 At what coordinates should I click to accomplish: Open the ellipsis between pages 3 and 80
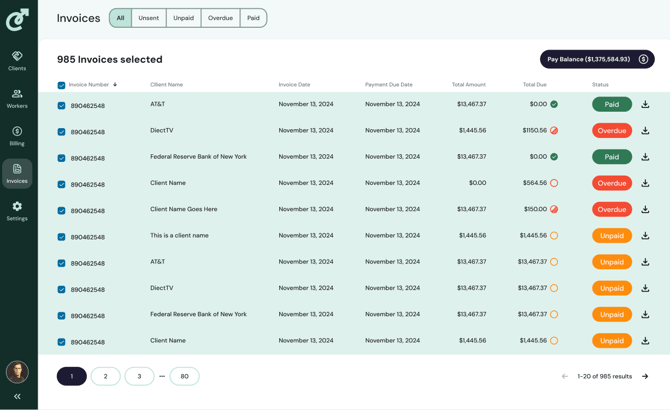[162, 376]
